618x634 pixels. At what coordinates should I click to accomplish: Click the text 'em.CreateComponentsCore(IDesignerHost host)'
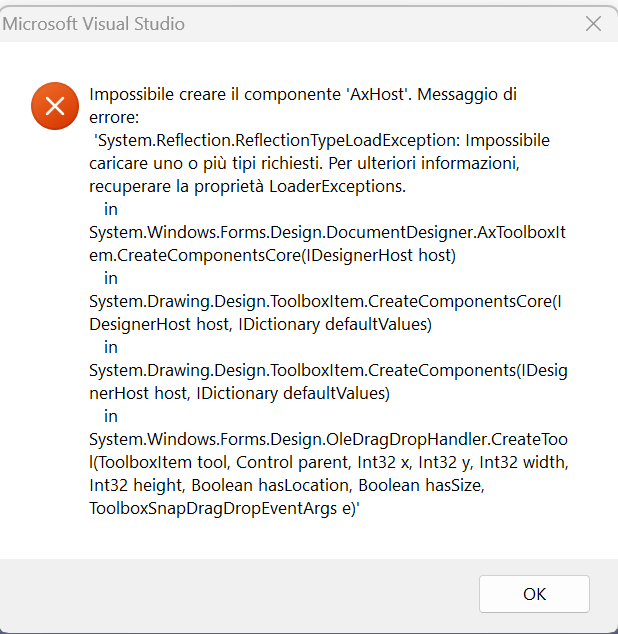273,256
